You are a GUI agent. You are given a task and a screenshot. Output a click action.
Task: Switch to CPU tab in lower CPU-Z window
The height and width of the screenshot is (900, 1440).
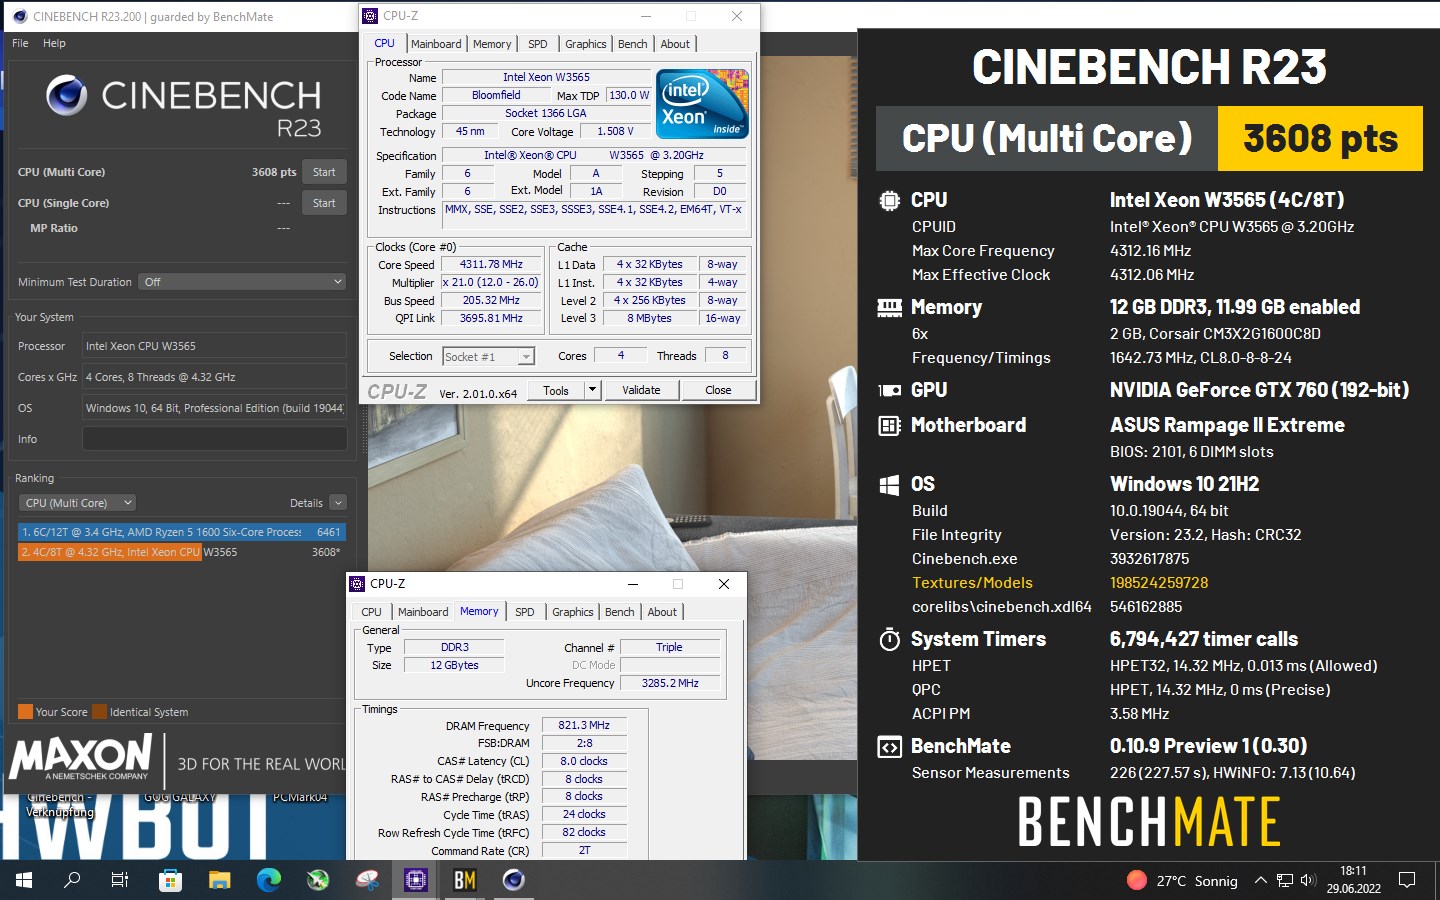371,612
